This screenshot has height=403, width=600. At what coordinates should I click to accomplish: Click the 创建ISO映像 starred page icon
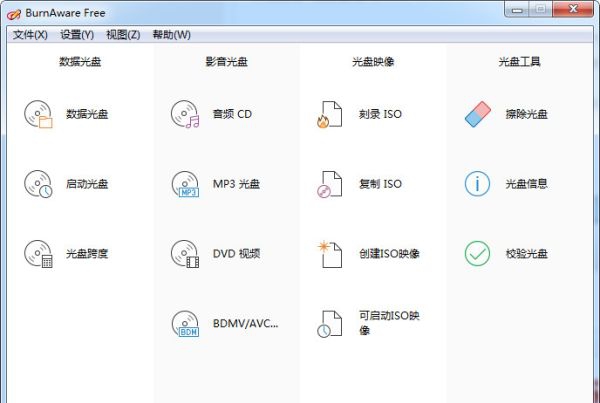coord(329,254)
